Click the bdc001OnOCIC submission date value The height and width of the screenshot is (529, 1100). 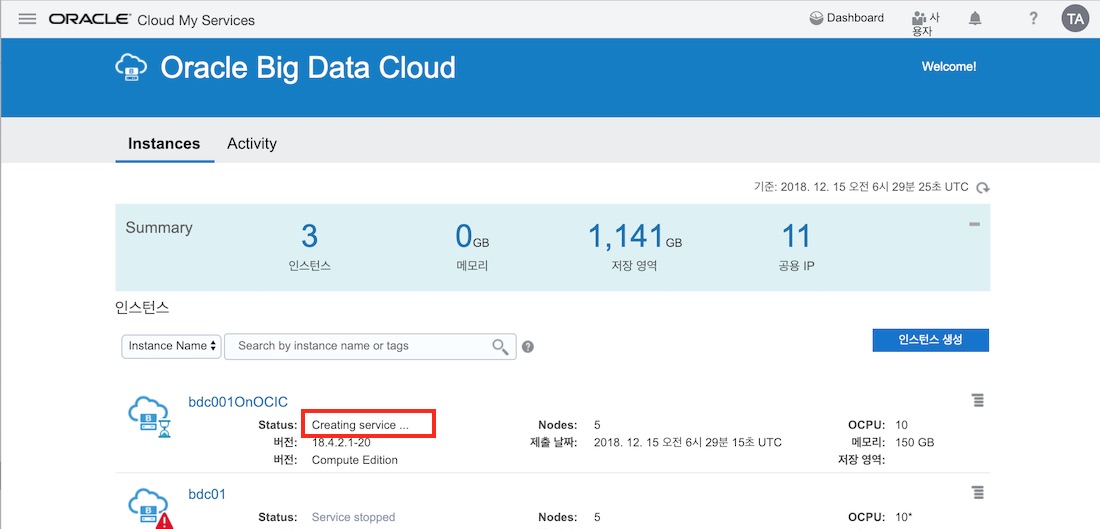coord(688,442)
